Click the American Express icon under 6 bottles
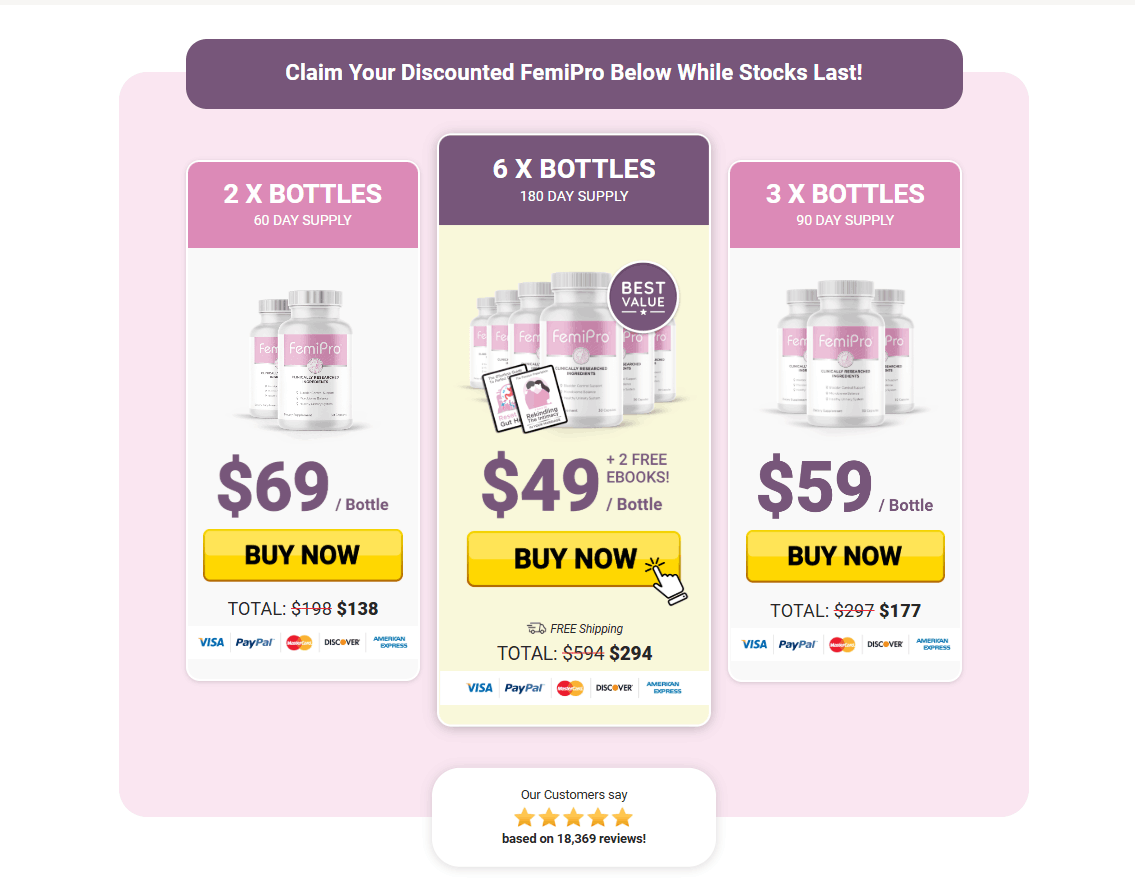The width and height of the screenshot is (1135, 885). click(664, 687)
